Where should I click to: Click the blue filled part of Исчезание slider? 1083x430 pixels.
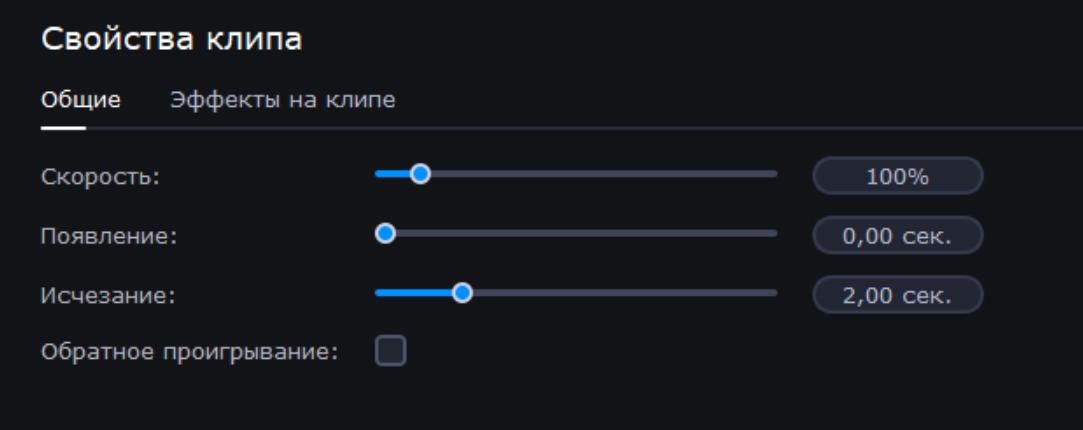click(414, 293)
